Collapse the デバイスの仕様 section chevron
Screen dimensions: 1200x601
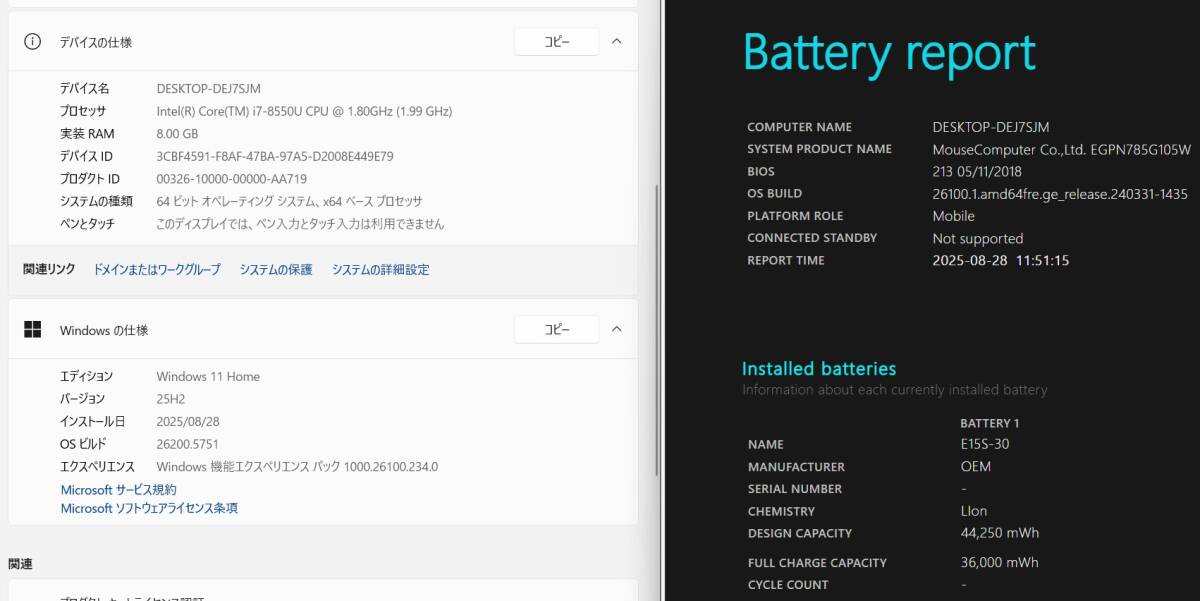click(616, 42)
